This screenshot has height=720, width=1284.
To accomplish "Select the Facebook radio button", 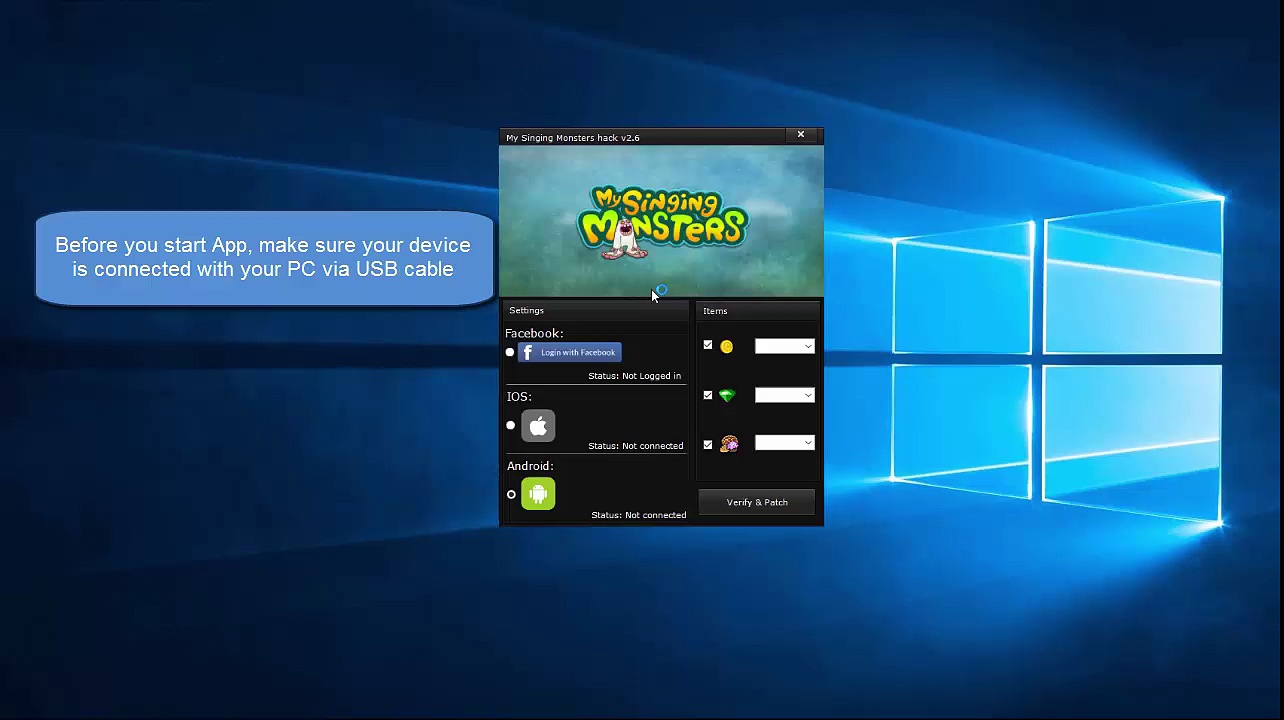I will (510, 352).
